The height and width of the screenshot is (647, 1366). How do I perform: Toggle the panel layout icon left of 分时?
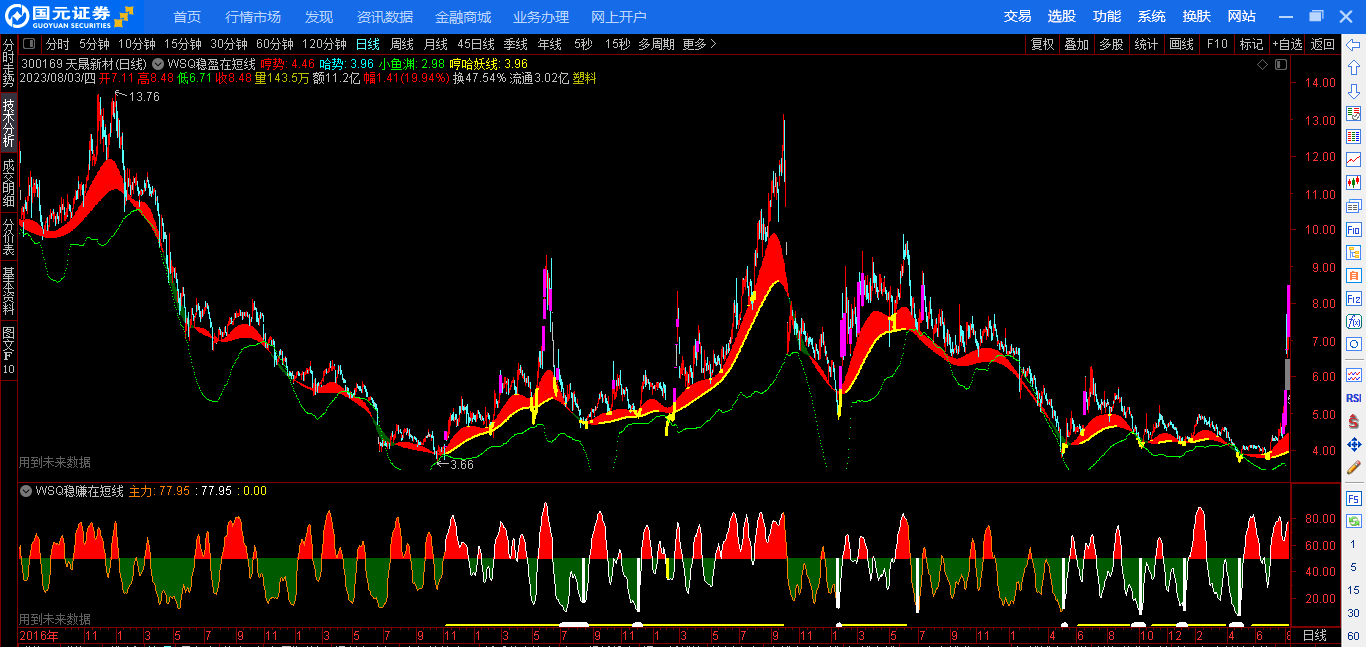pyautogui.click(x=29, y=44)
